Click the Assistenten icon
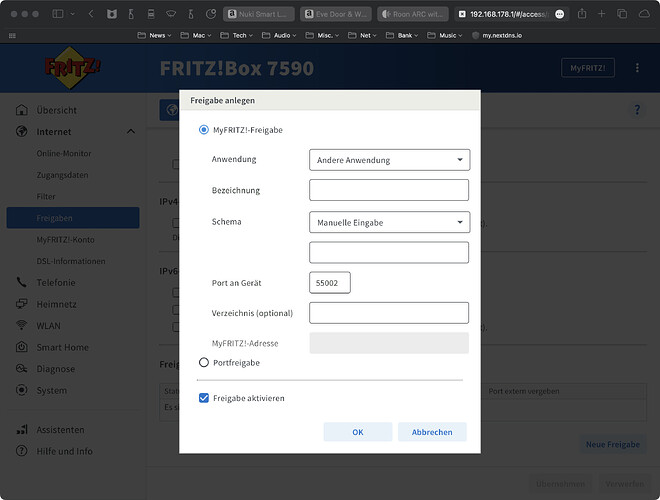Screen dimensions: 660x500 tap(21, 429)
